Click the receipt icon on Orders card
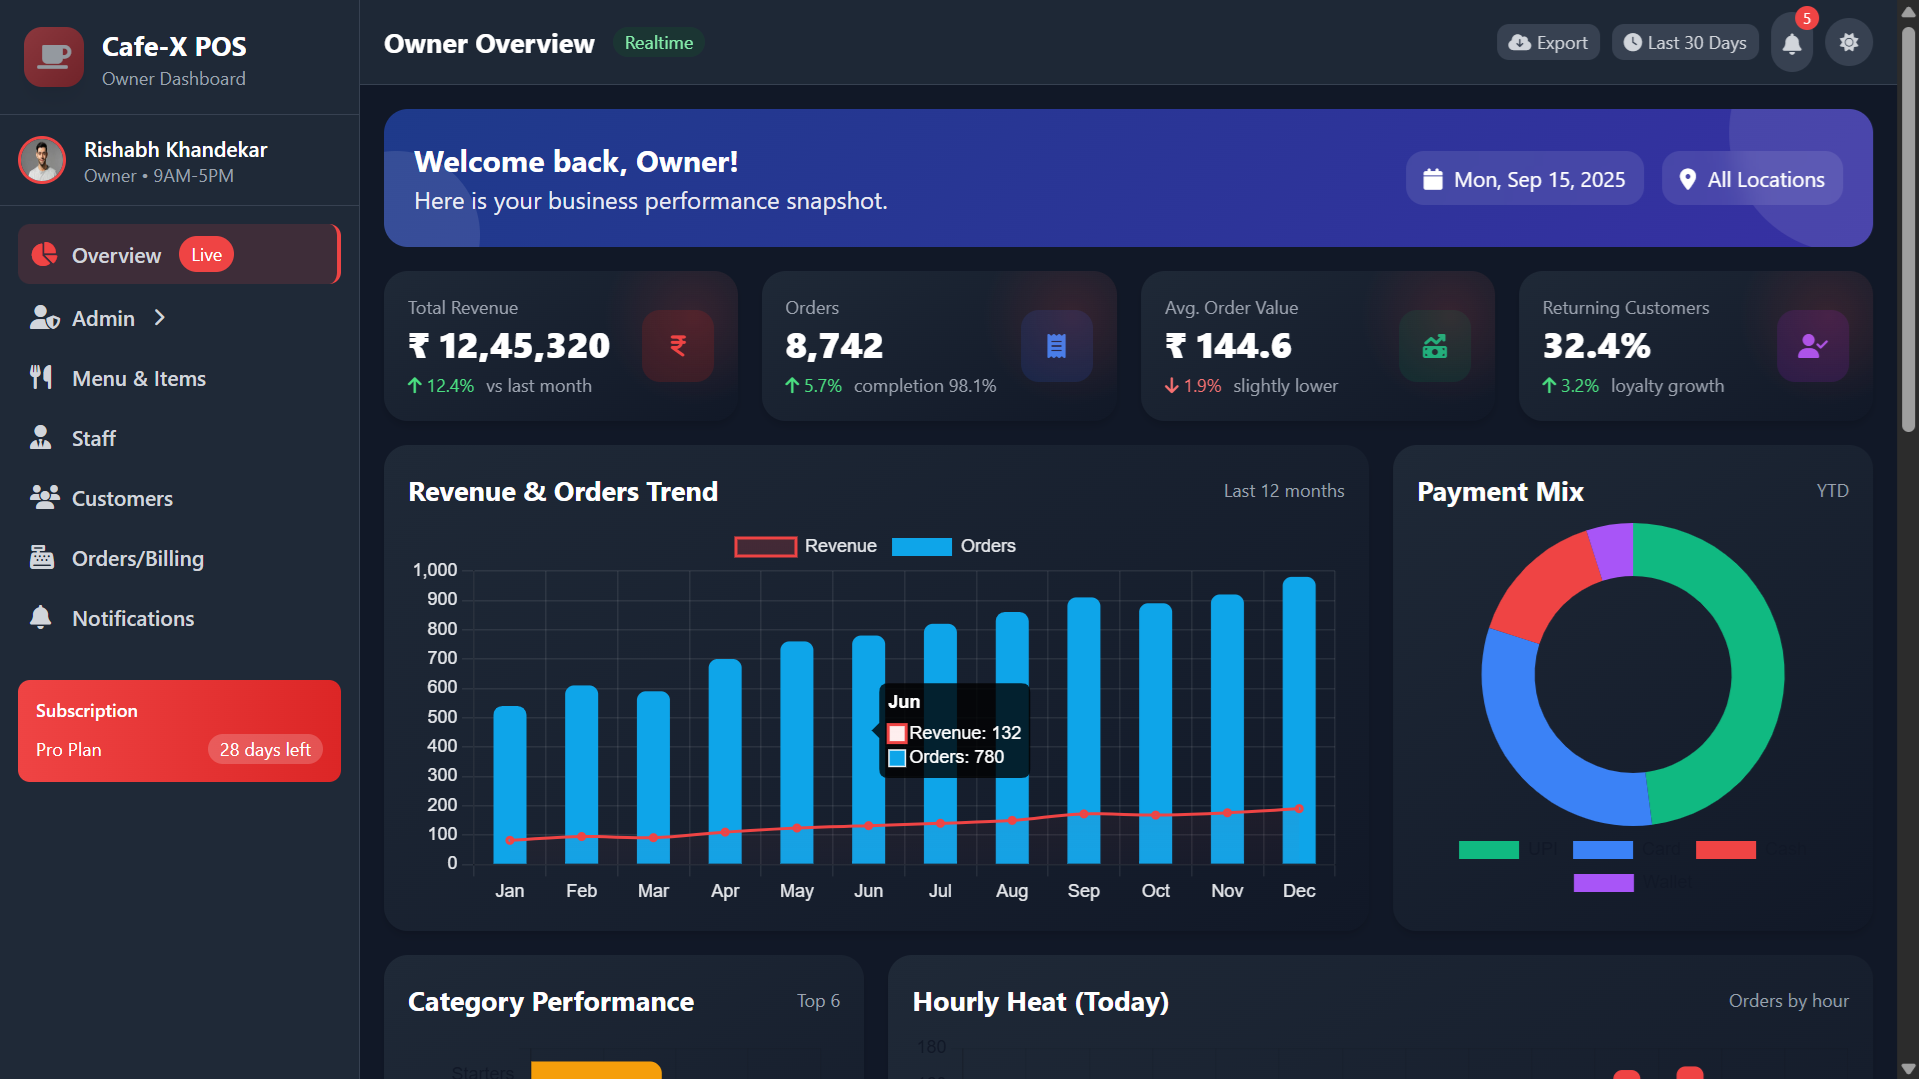1919x1079 pixels. click(1056, 346)
